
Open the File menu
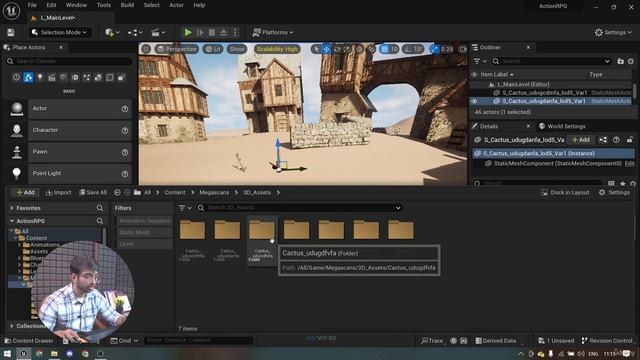32,5
